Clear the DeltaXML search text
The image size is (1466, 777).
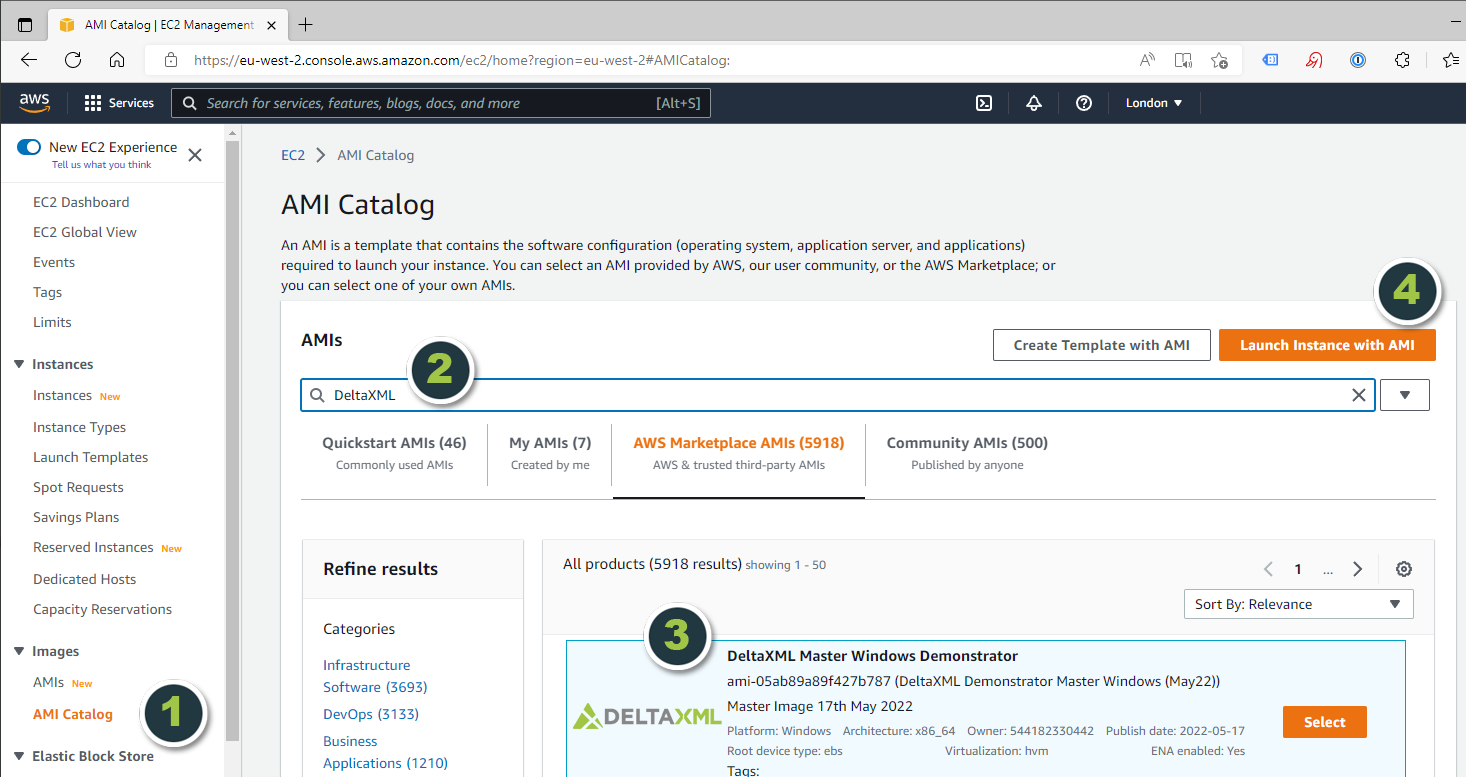tap(1358, 395)
